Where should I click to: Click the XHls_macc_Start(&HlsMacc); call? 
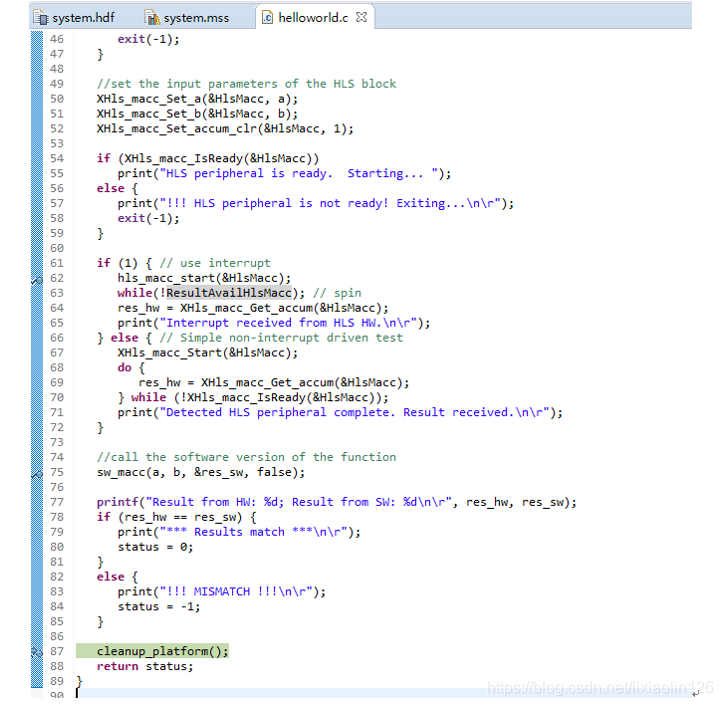coord(207,353)
